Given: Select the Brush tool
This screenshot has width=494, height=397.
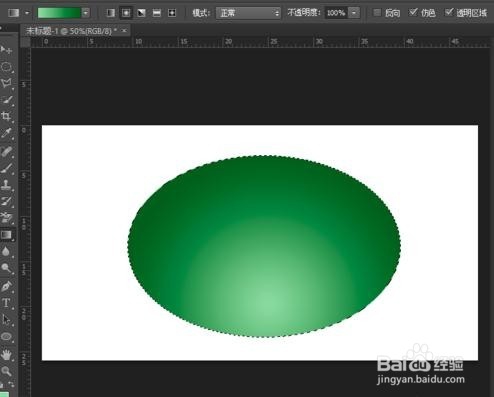Looking at the screenshot, I should pyautogui.click(x=6, y=168).
